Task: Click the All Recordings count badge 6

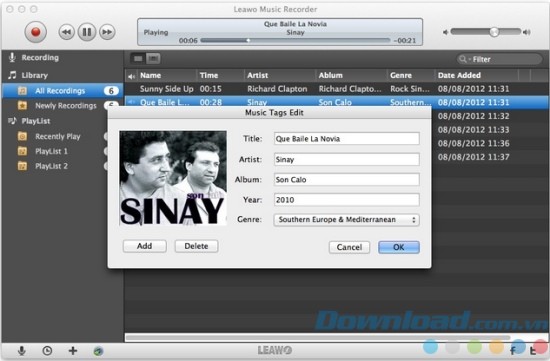Action: click(111, 91)
